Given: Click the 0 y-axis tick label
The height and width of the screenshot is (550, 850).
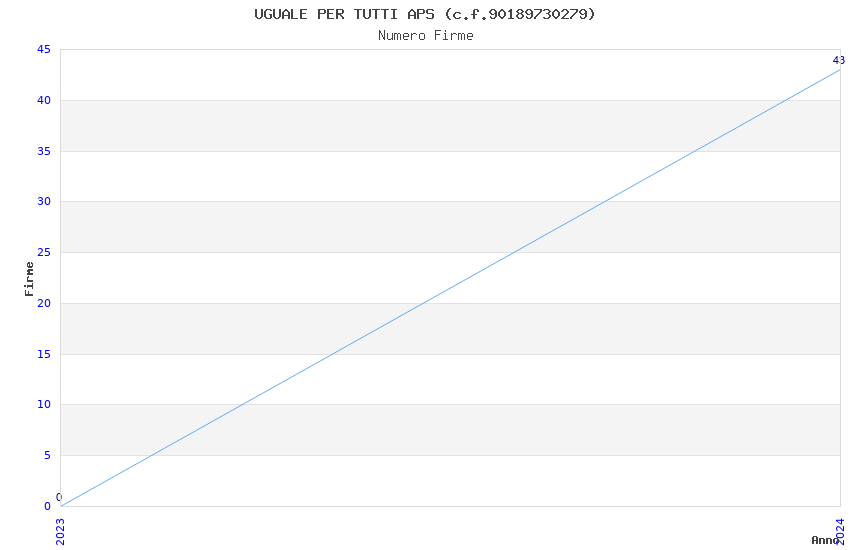Looking at the screenshot, I should pos(47,506).
